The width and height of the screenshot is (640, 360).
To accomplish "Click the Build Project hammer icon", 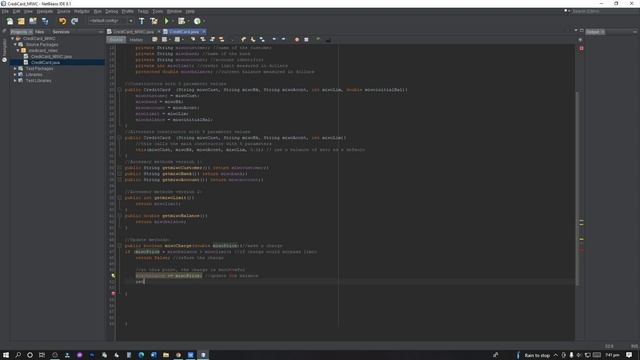I will pyautogui.click(x=142, y=21).
